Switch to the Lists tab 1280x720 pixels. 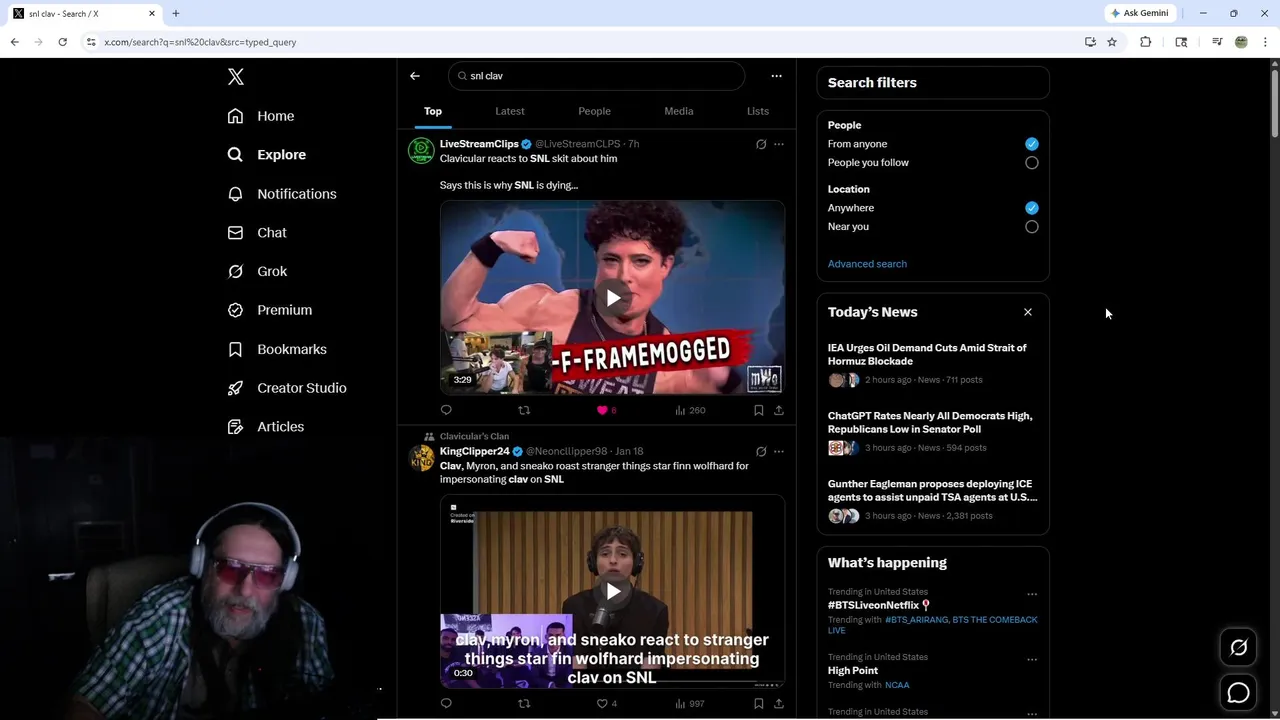tap(758, 111)
